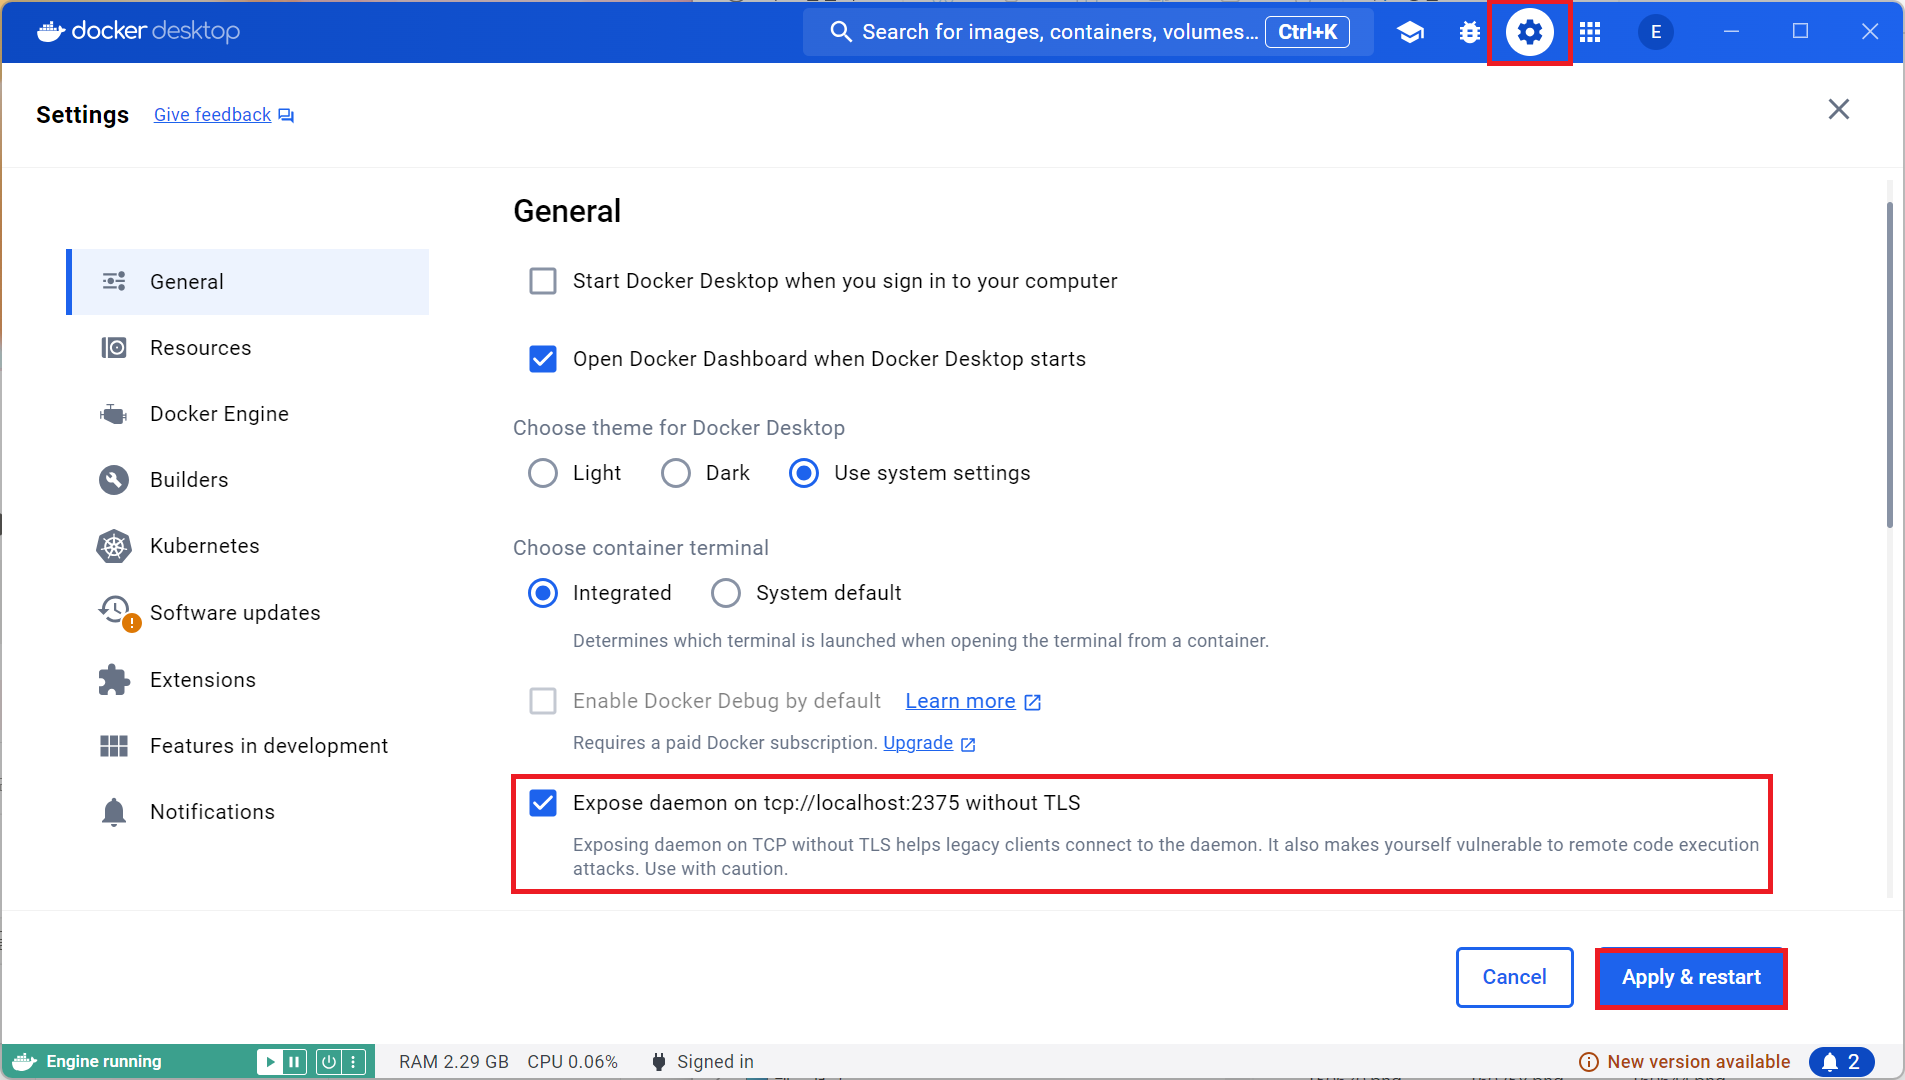The width and height of the screenshot is (1905, 1080).
Task: Click the Settings gear icon in header
Action: click(1529, 32)
